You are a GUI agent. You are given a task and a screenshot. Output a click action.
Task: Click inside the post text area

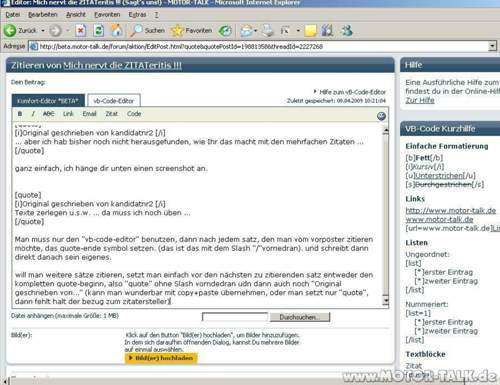[197, 215]
